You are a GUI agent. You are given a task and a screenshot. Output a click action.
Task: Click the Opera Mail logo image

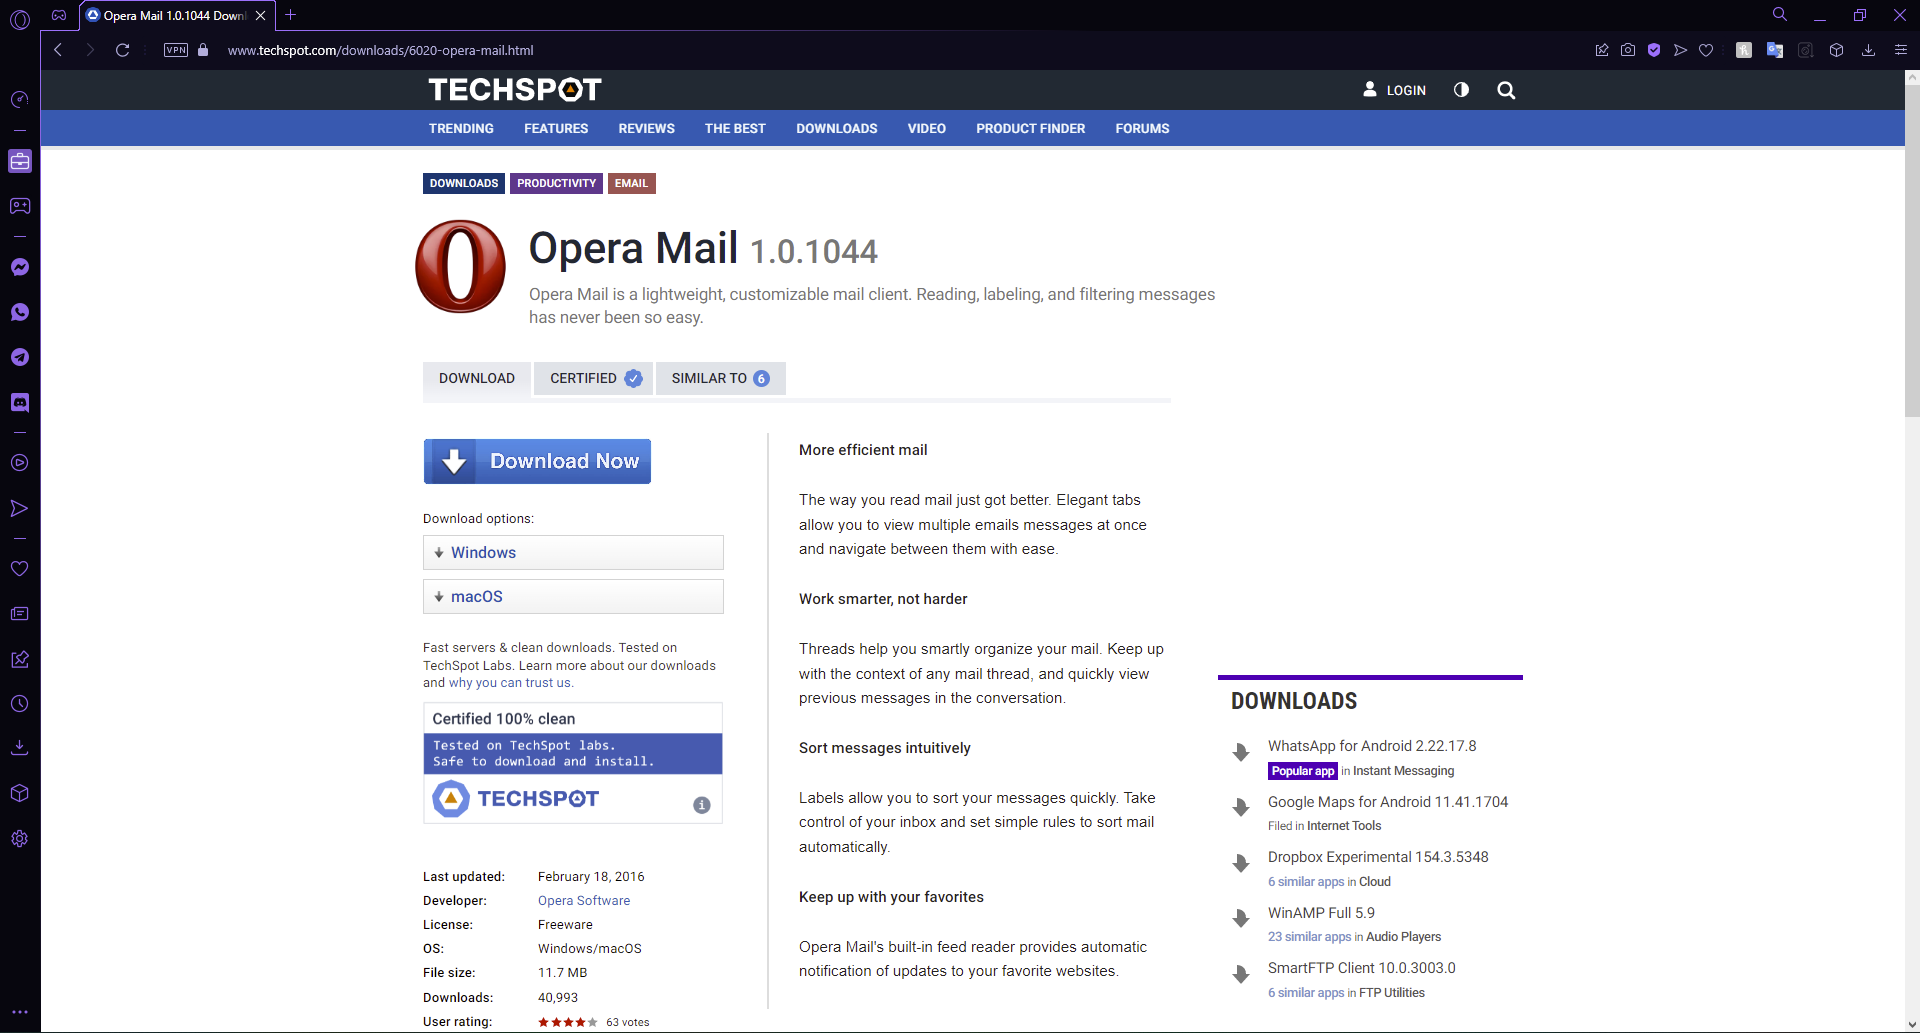[x=461, y=267]
